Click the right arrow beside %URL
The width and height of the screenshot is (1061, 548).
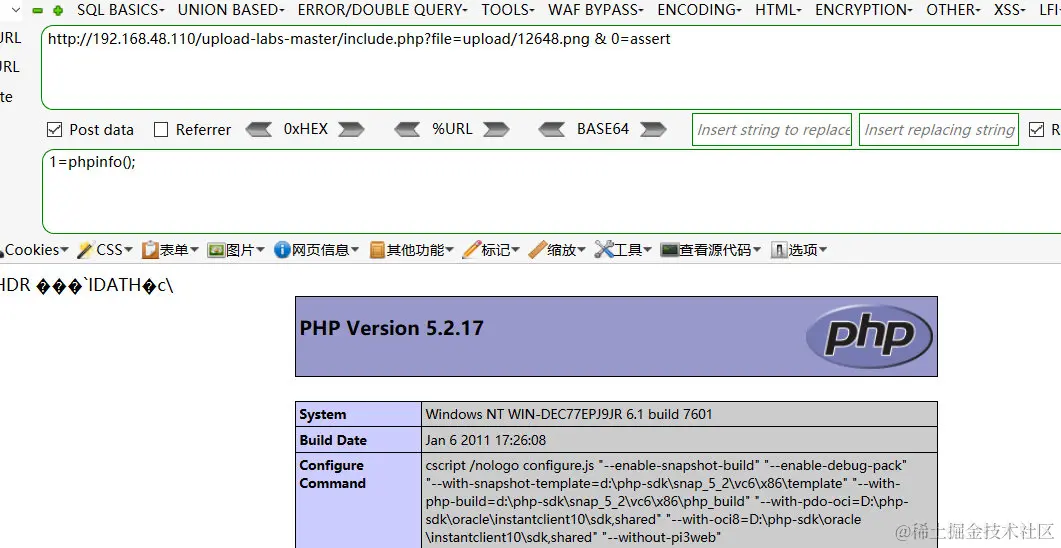(497, 129)
